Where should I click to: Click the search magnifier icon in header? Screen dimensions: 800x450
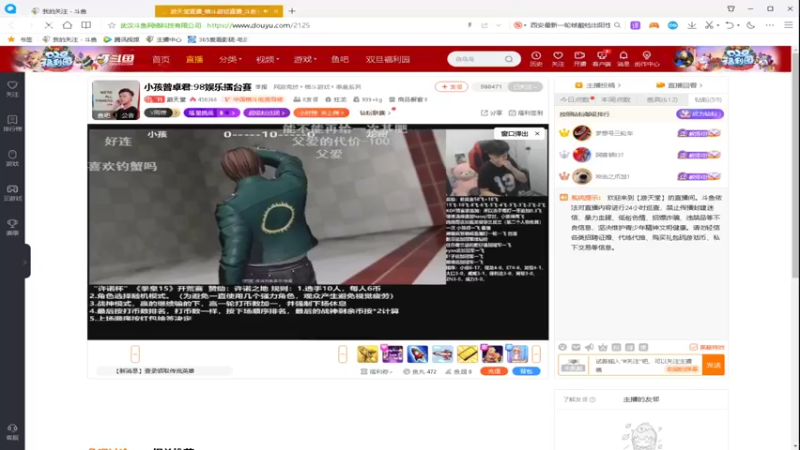[x=509, y=59]
